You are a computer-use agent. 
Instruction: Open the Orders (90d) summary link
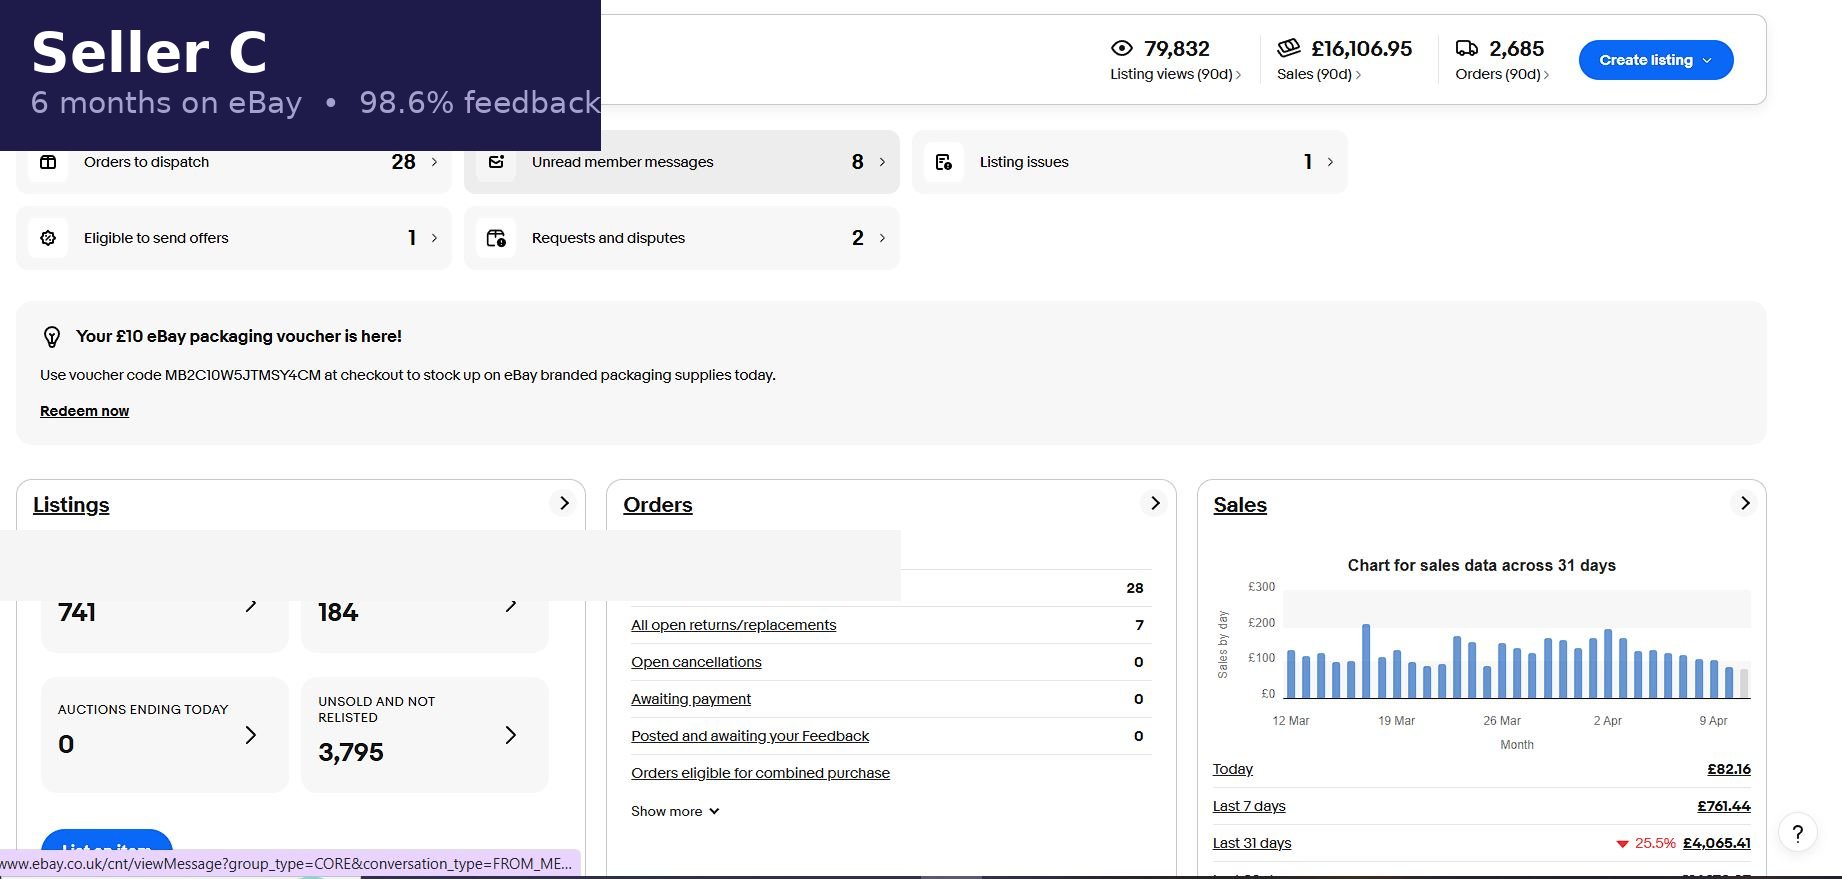(x=1502, y=74)
